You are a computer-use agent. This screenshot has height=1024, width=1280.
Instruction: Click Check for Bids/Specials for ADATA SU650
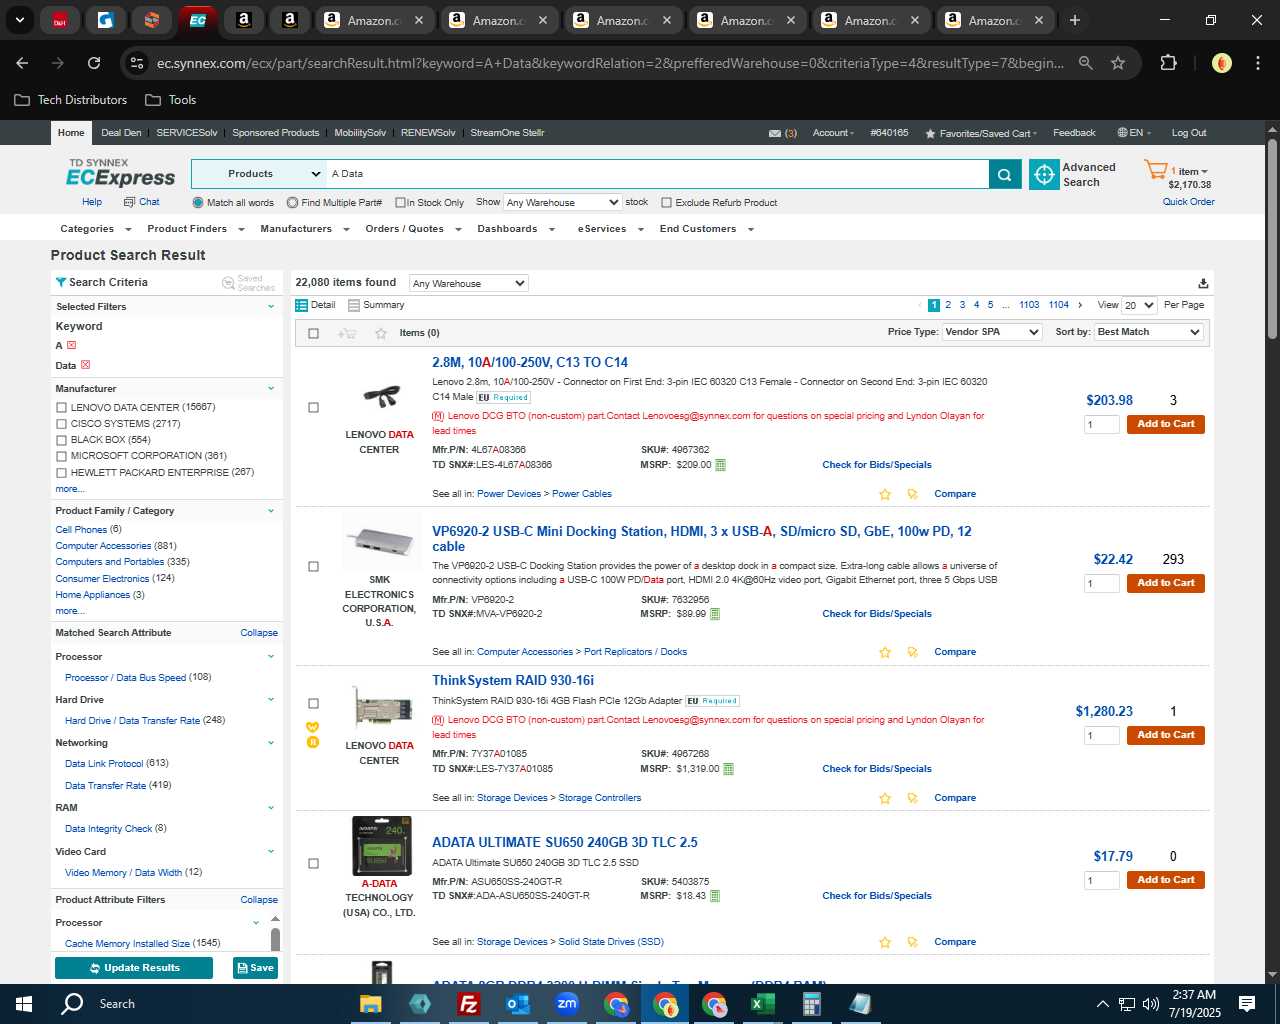pyautogui.click(x=876, y=896)
